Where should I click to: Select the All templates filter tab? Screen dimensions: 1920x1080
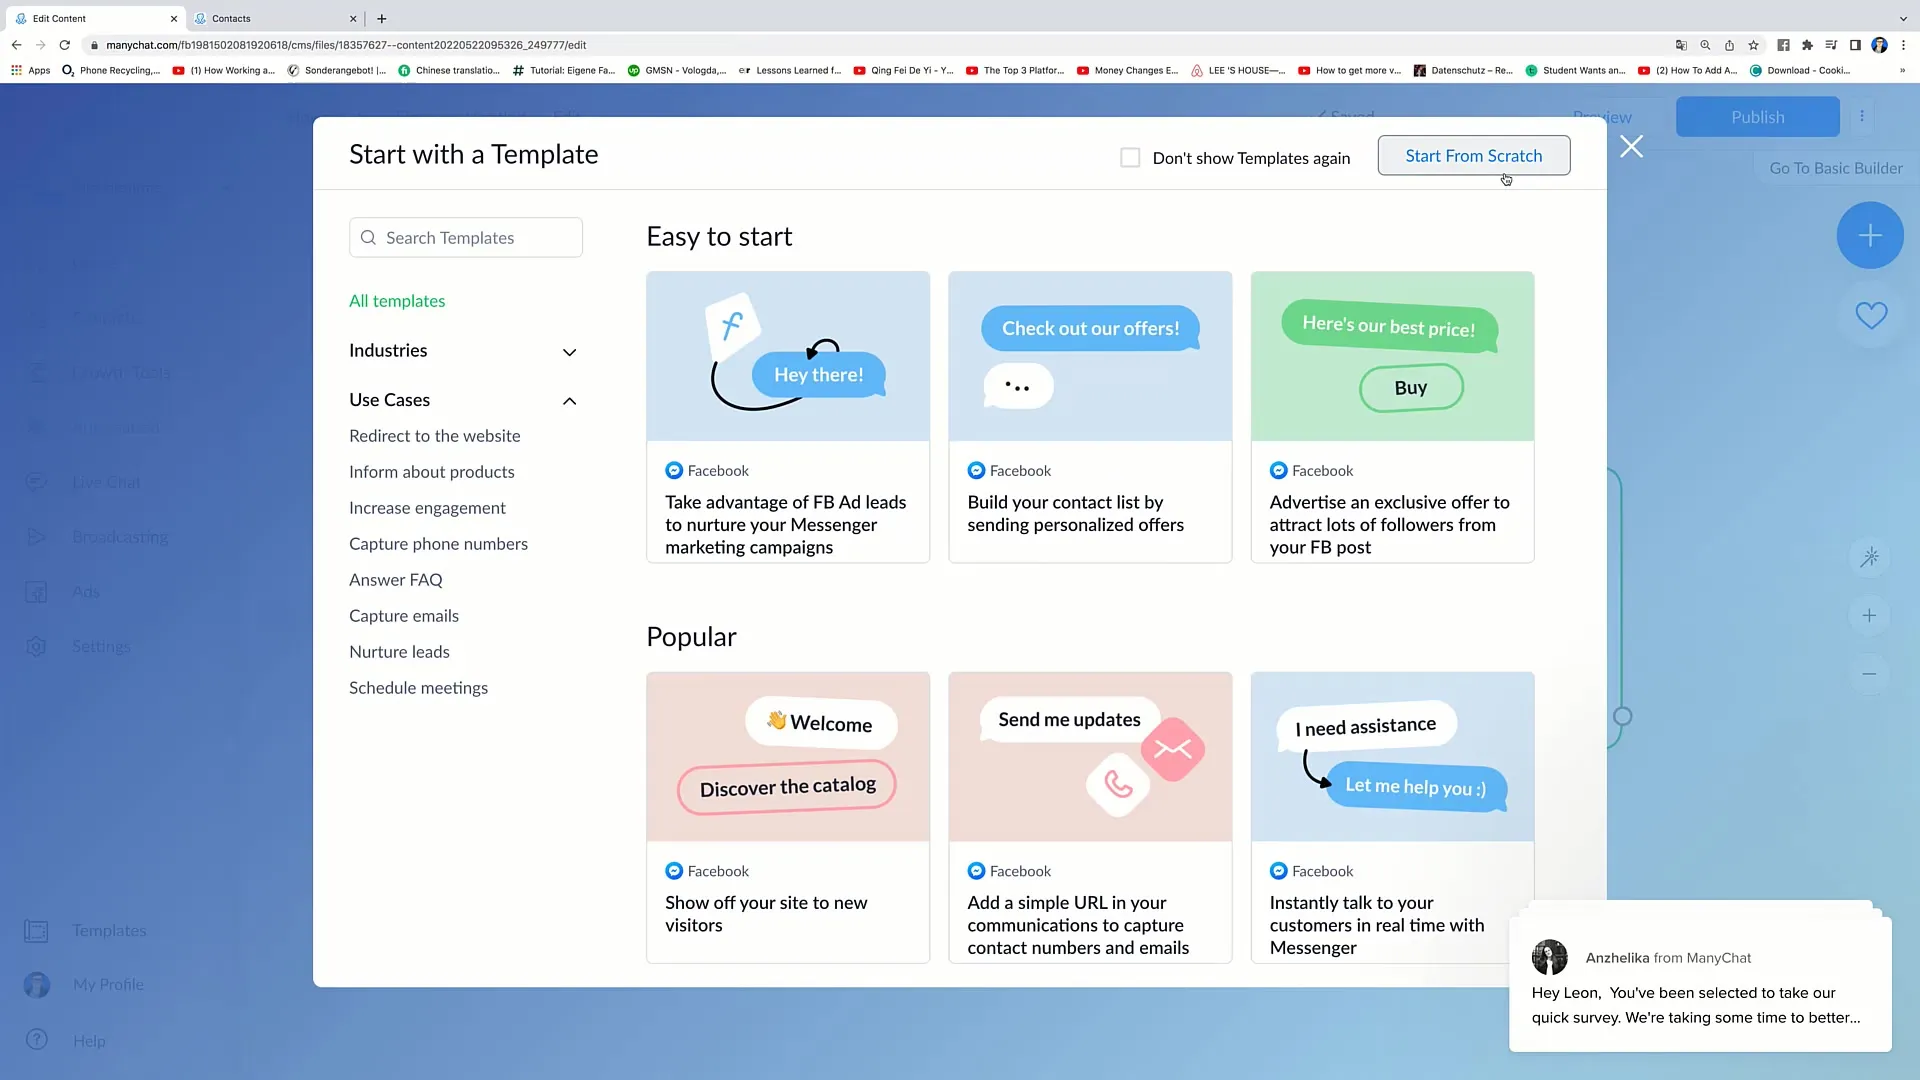click(397, 301)
